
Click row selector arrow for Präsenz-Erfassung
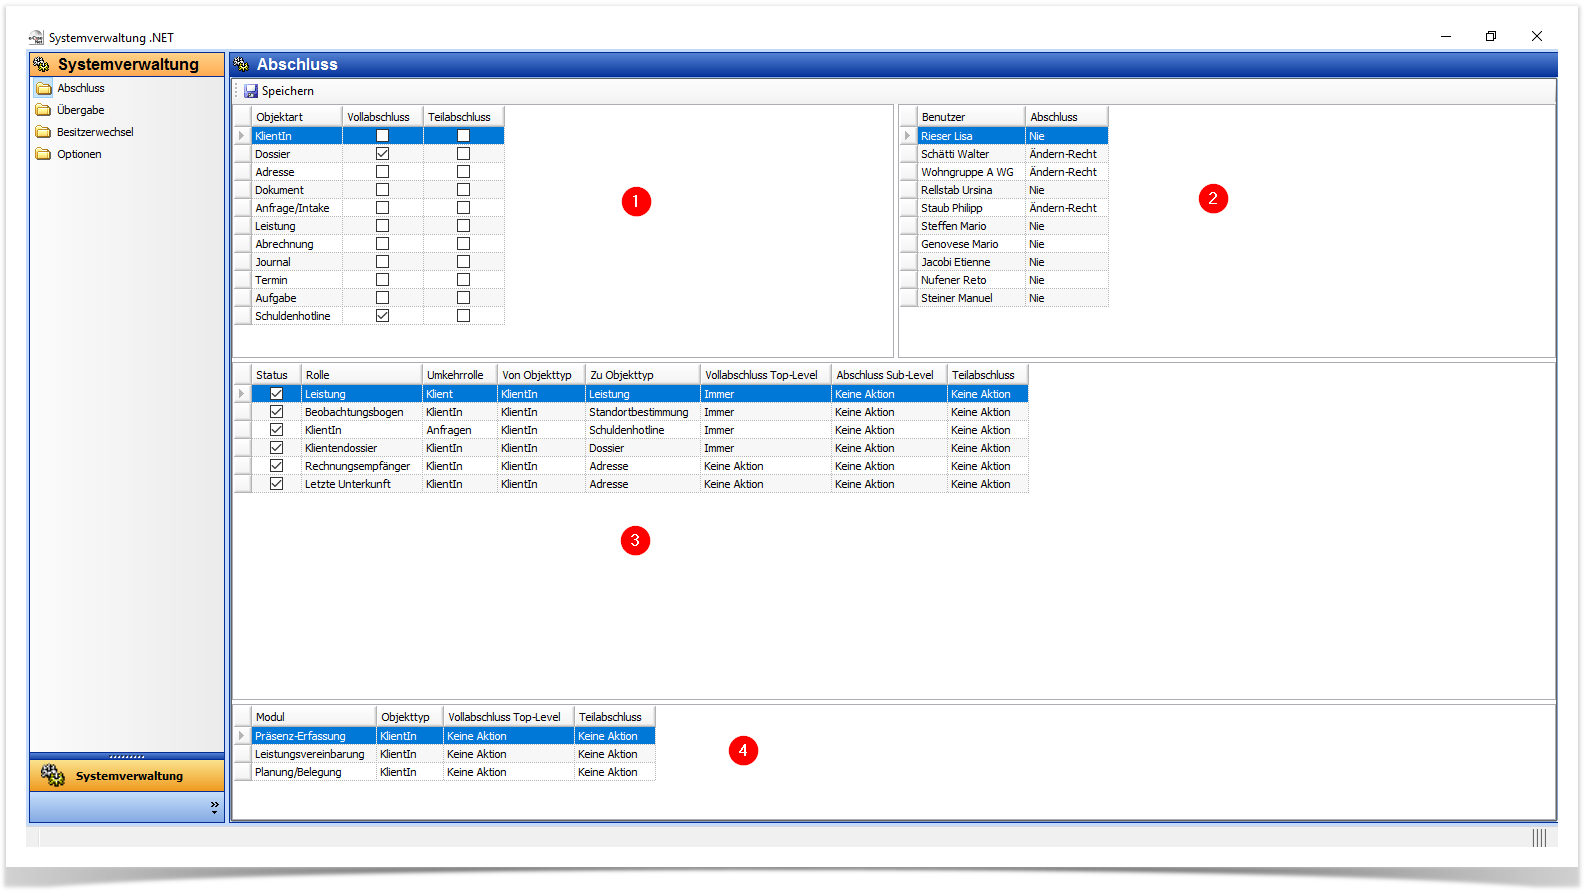coord(242,736)
